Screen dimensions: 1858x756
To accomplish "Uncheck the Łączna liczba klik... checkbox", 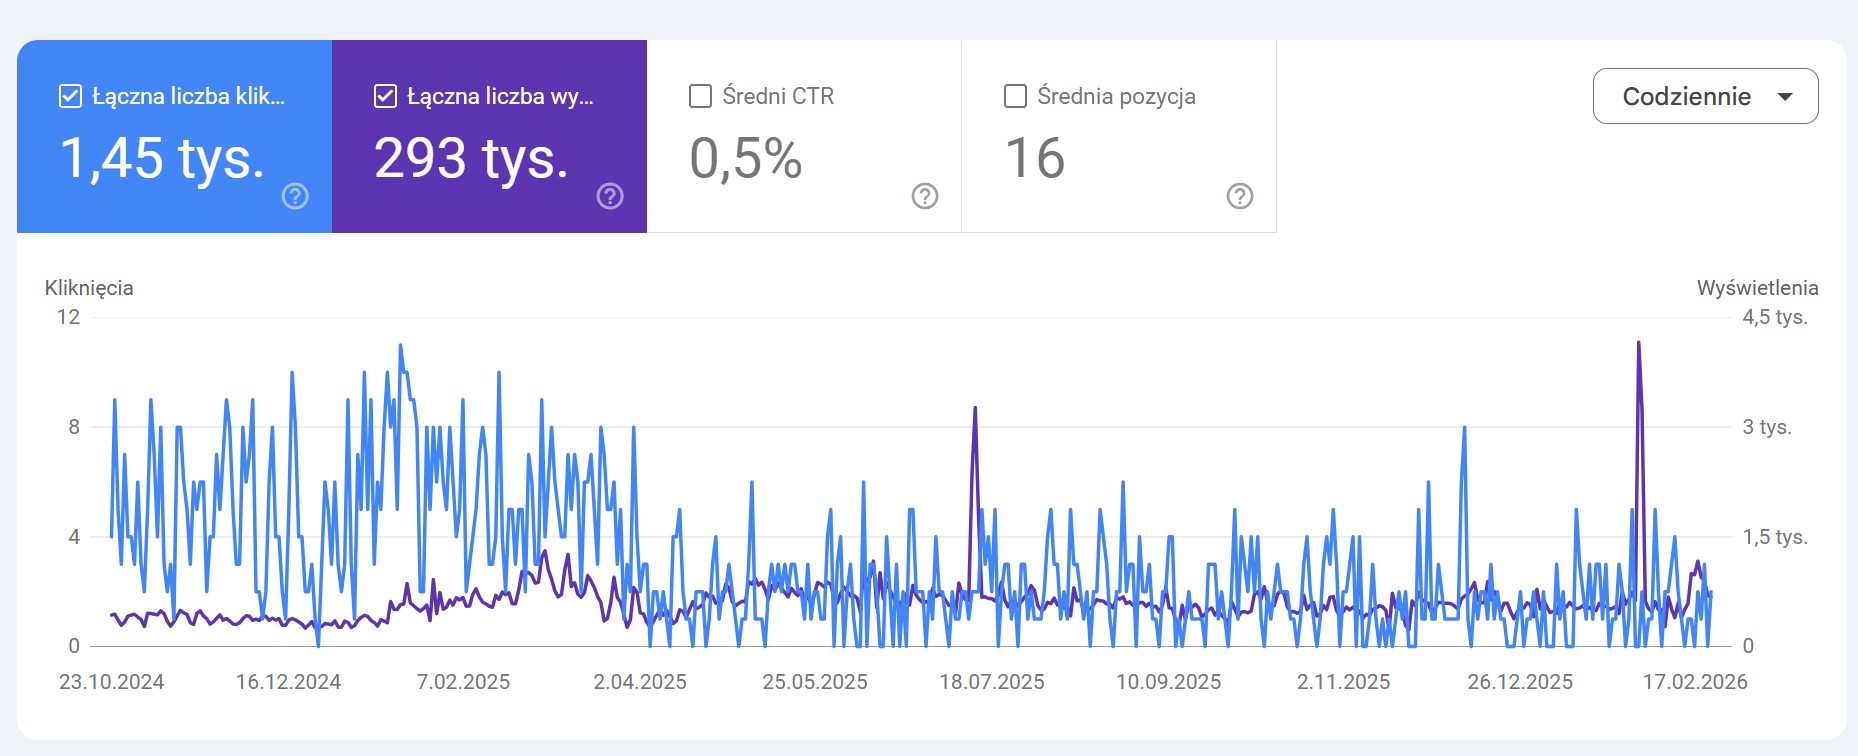I will (70, 96).
